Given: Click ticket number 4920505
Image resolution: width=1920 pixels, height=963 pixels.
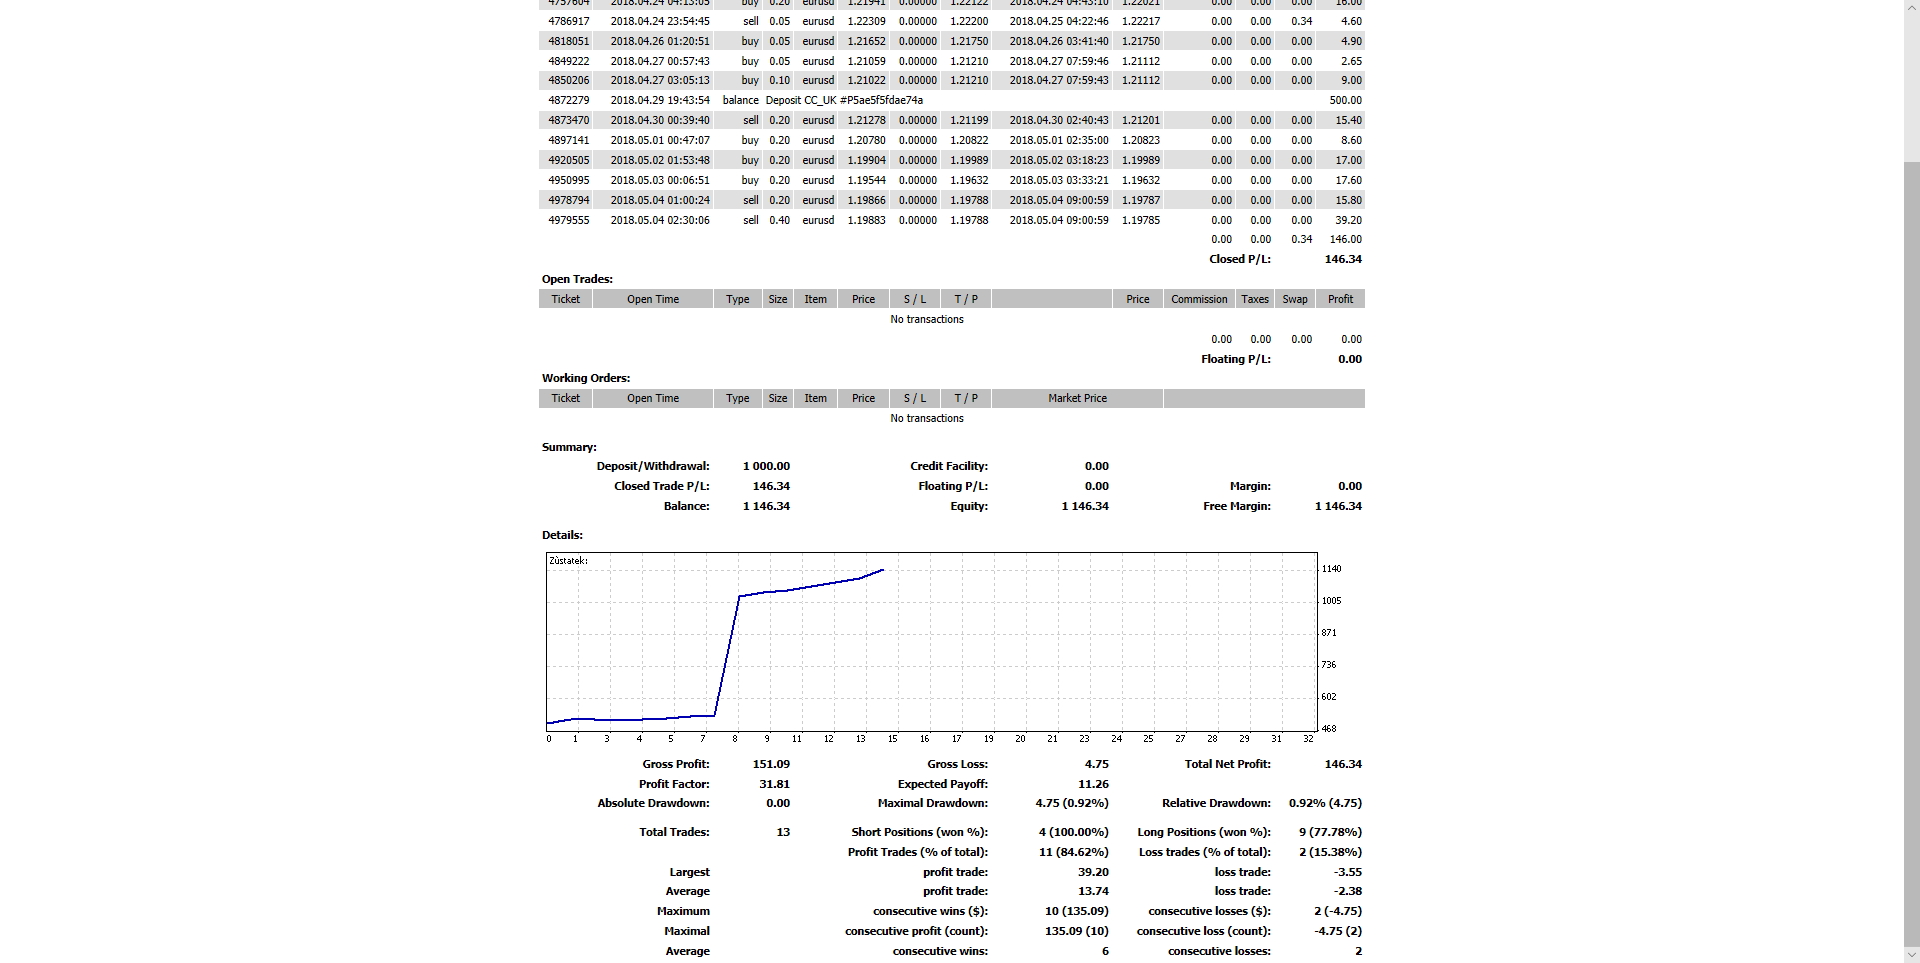Looking at the screenshot, I should [569, 160].
